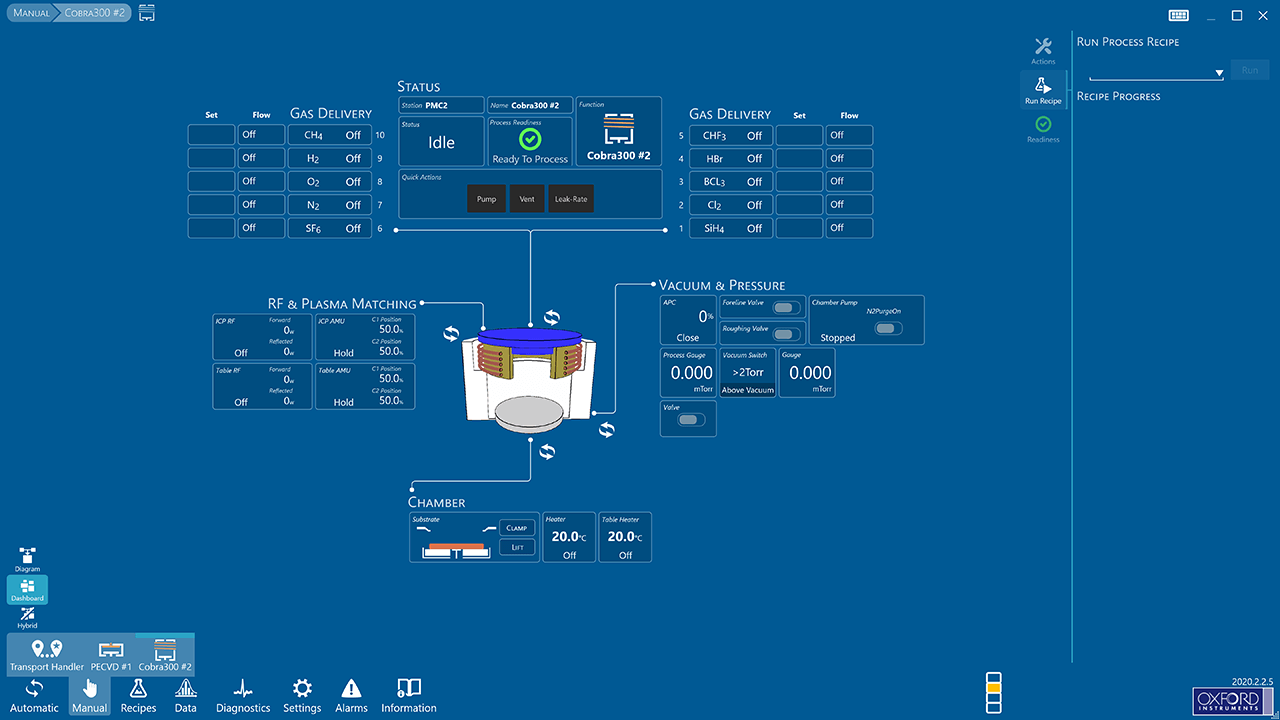
Task: Toggle the Valve switch under Process Gauge
Action: pos(689,420)
